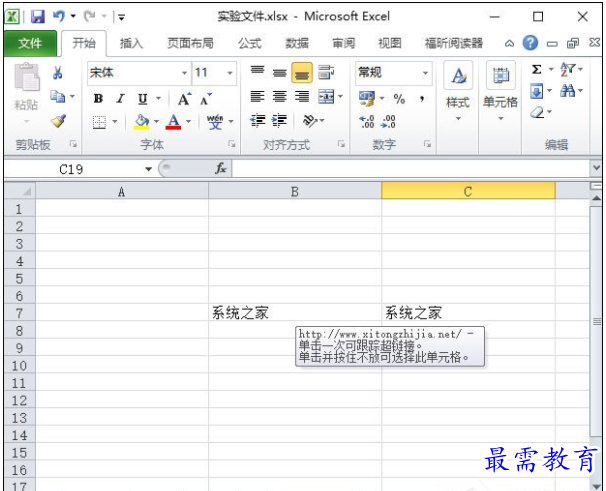Open the font size 11 dropdown
This screenshot has width=606, height=491.
click(x=230, y=73)
